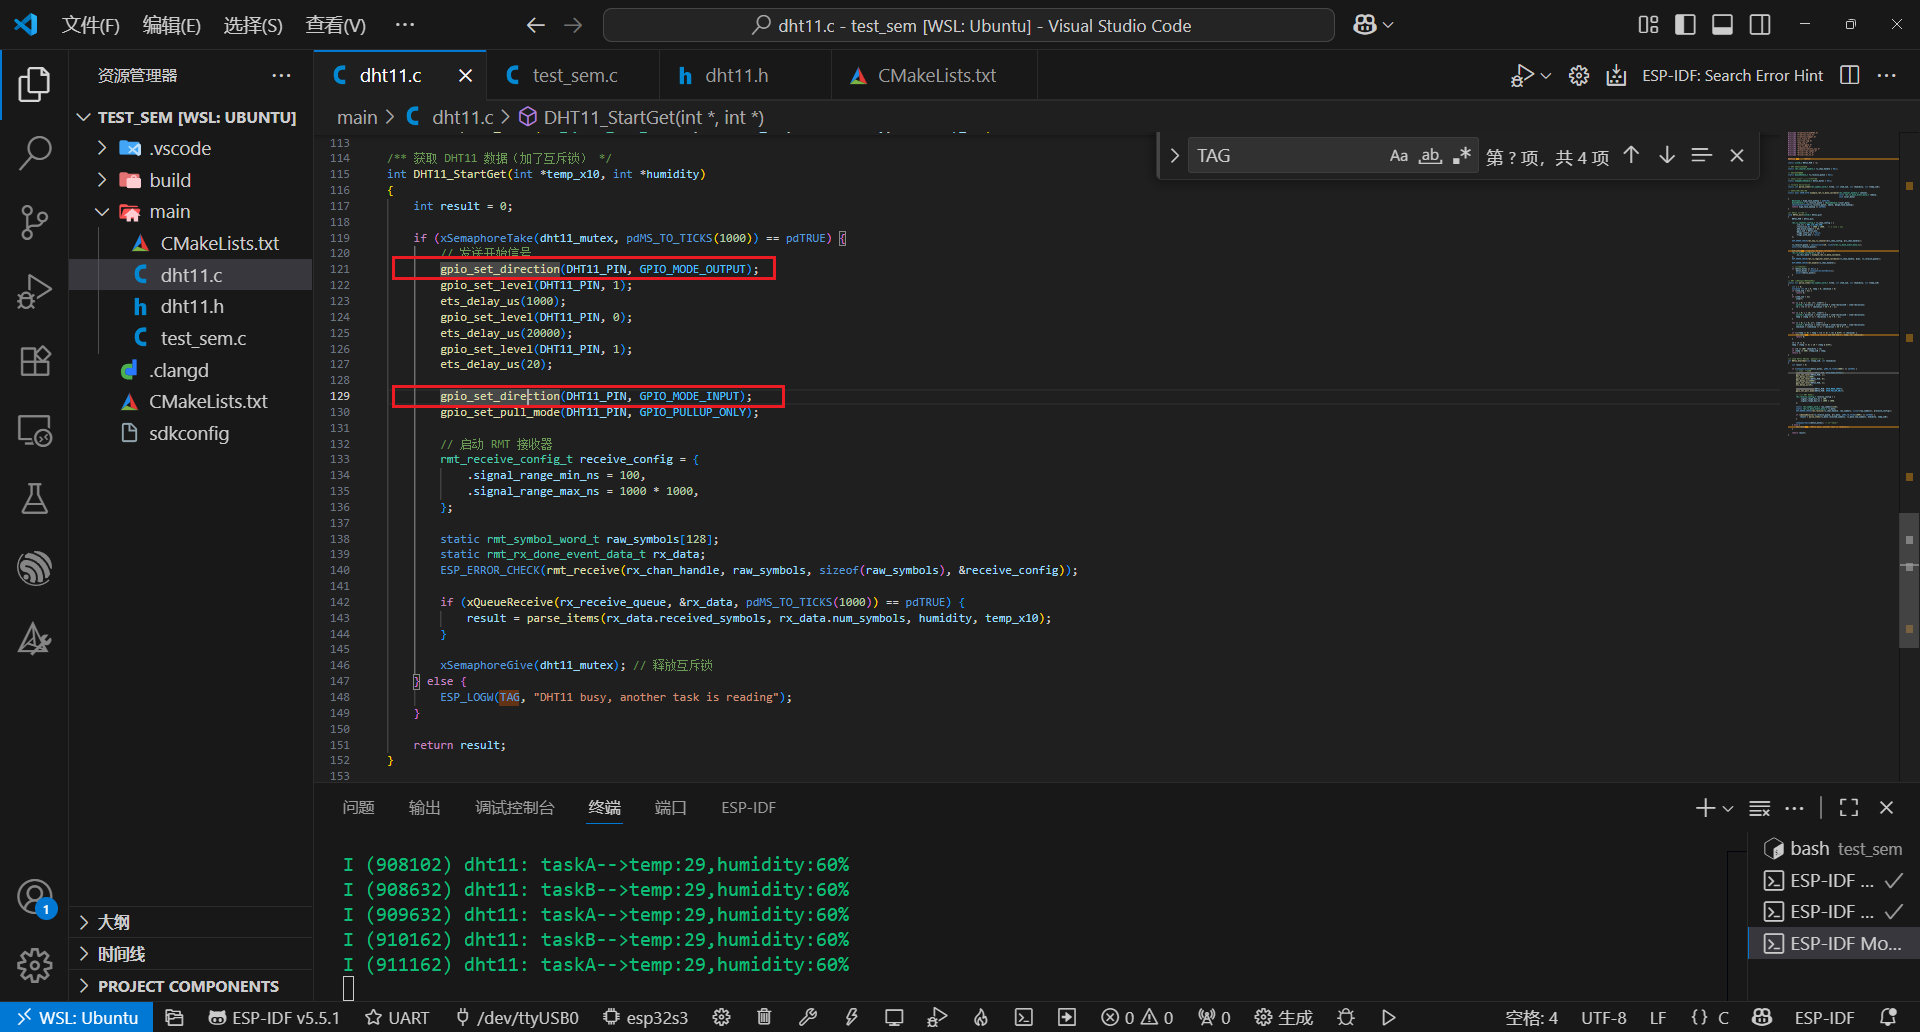Viewport: 1920px width, 1032px height.
Task: Split the editor to the right
Action: point(1850,75)
